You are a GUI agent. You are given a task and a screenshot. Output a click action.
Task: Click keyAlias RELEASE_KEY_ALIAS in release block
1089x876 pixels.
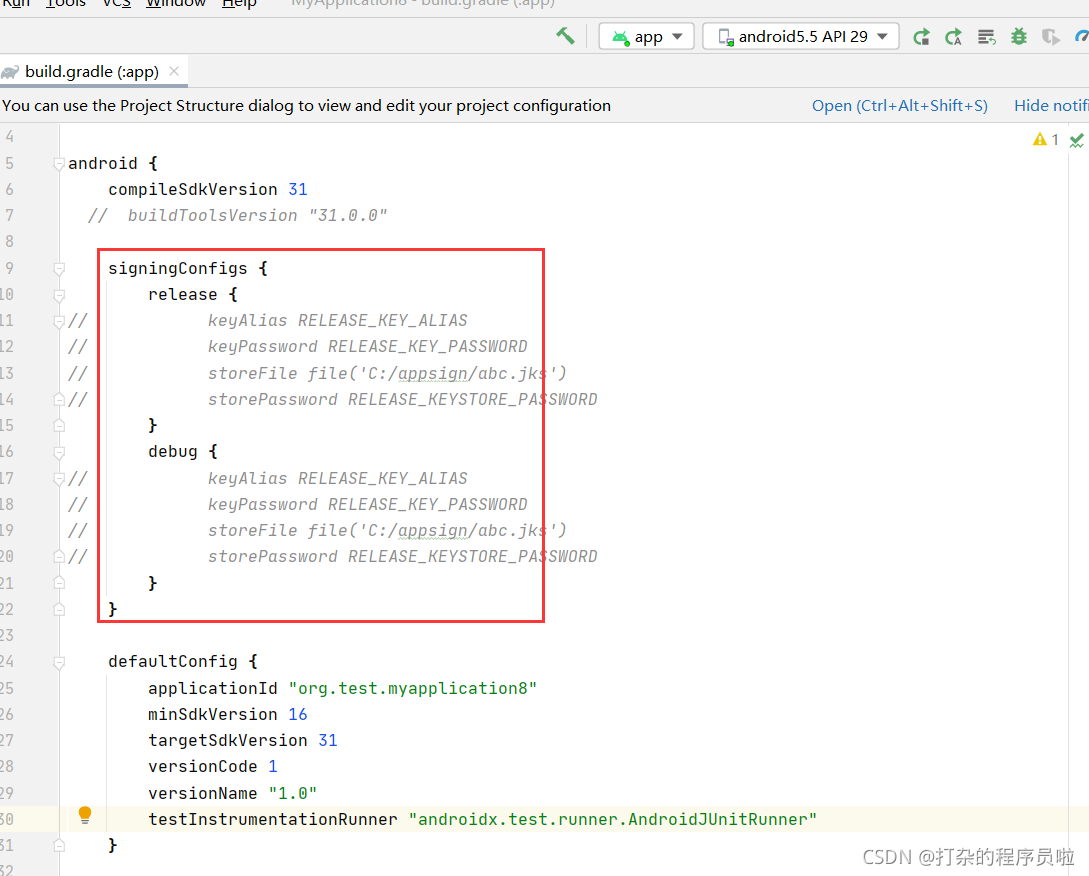pos(338,321)
